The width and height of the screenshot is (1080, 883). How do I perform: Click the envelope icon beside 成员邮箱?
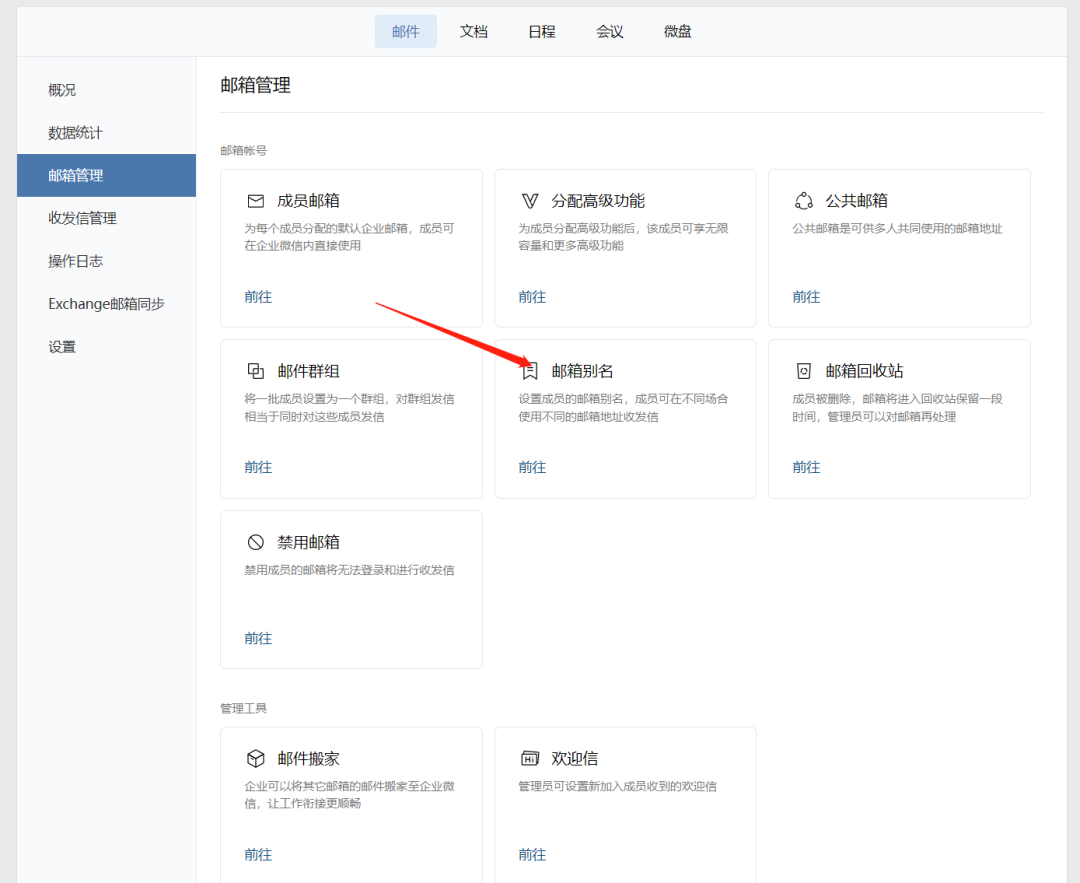pyautogui.click(x=256, y=201)
